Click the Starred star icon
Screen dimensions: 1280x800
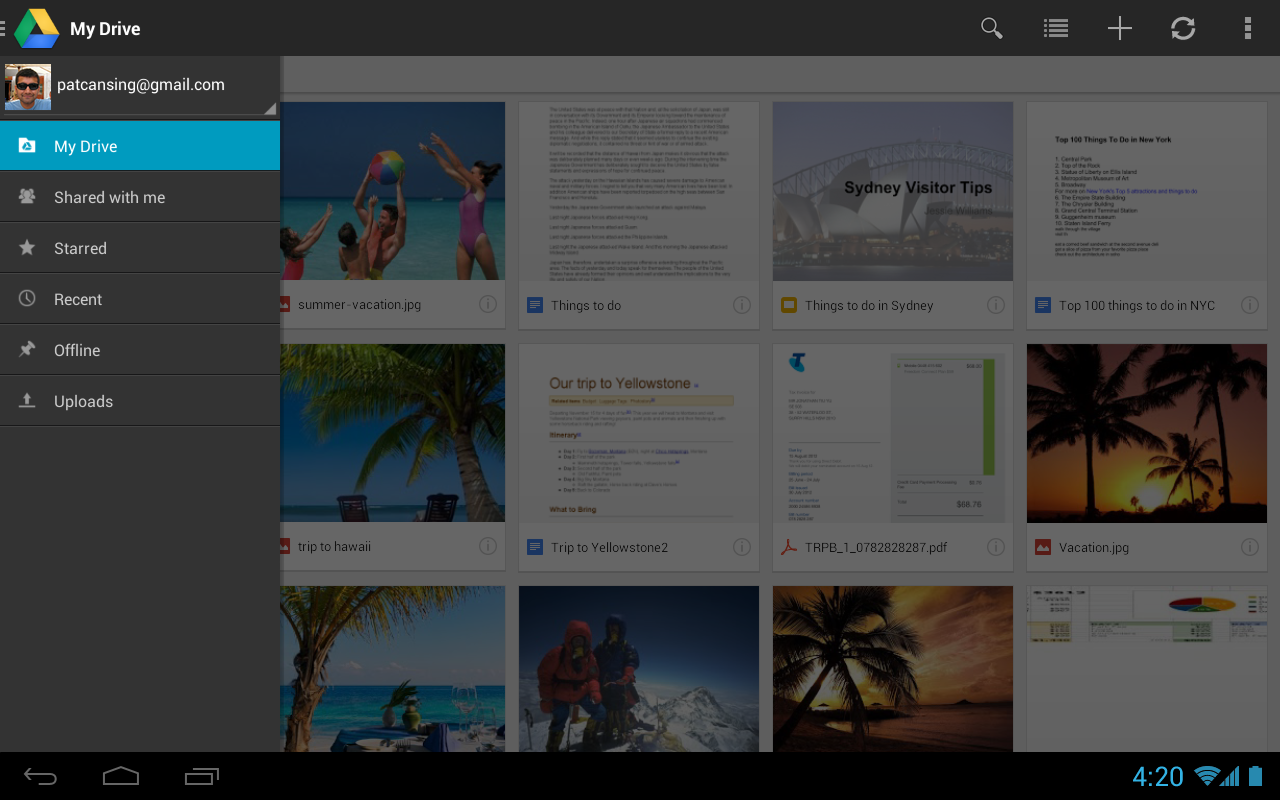pos(28,248)
